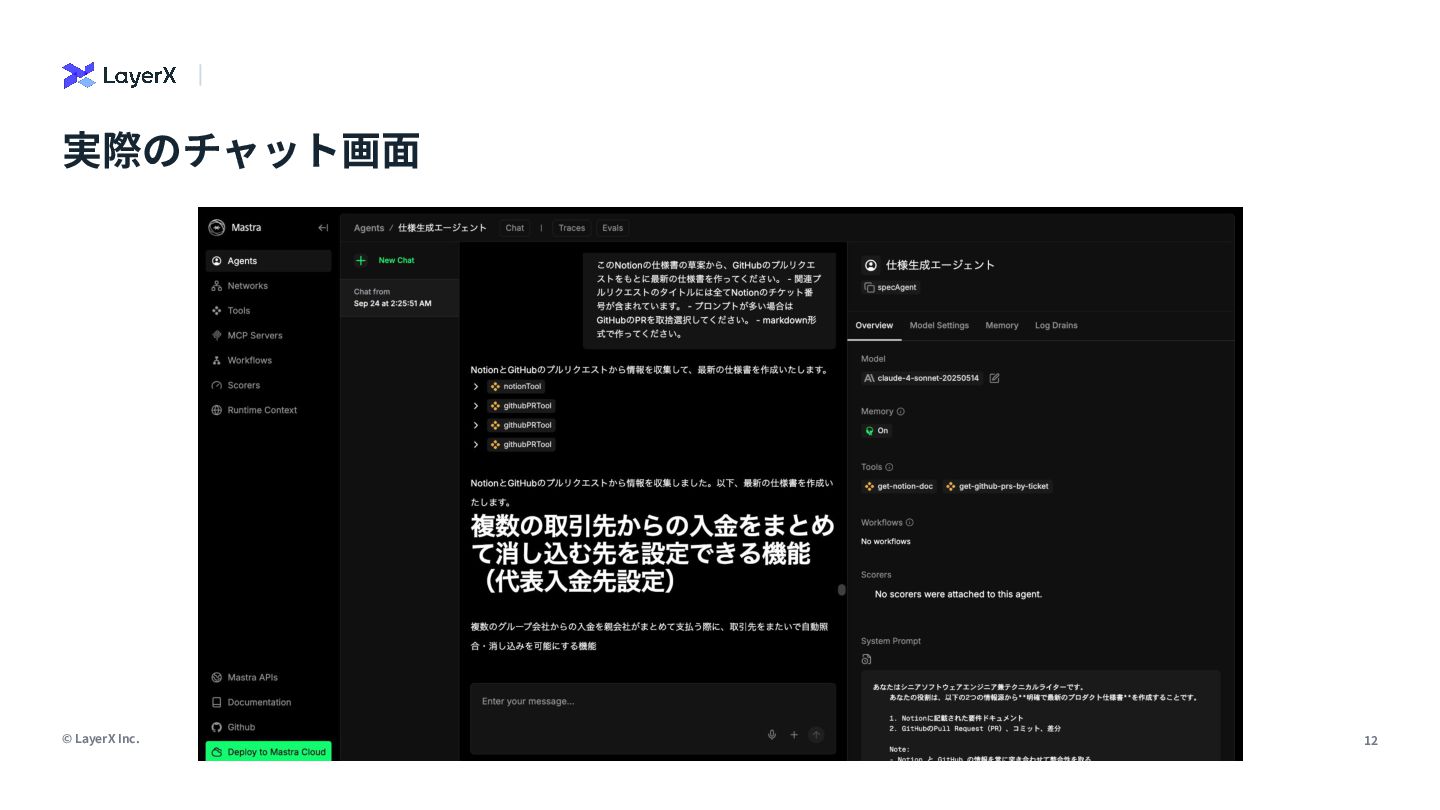Click the Mastra logo icon
The image size is (1440, 810).
point(216,228)
